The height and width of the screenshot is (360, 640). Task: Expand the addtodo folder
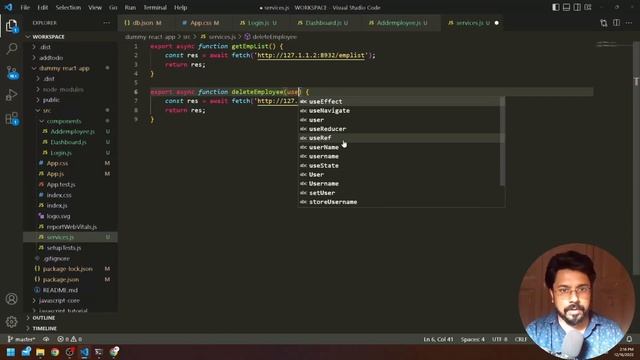pos(51,58)
